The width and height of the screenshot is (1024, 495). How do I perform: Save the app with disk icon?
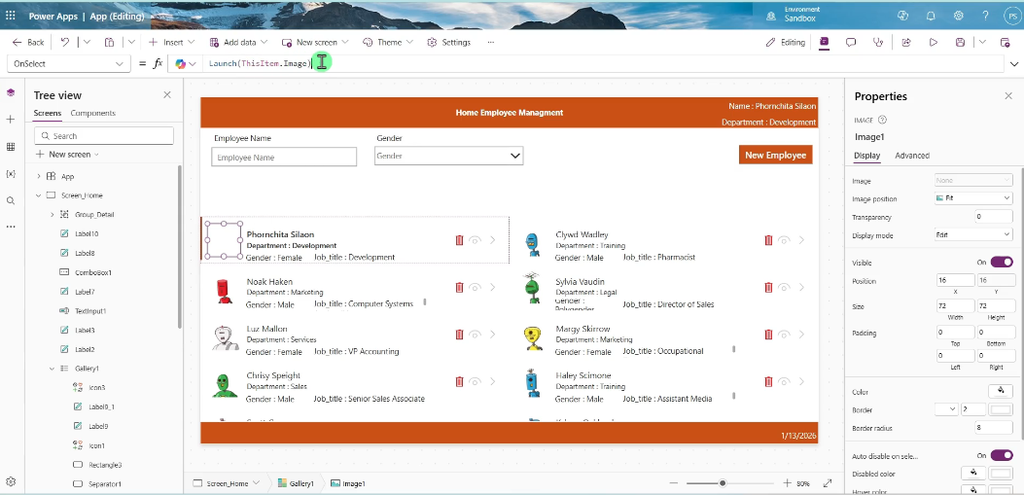click(x=960, y=42)
